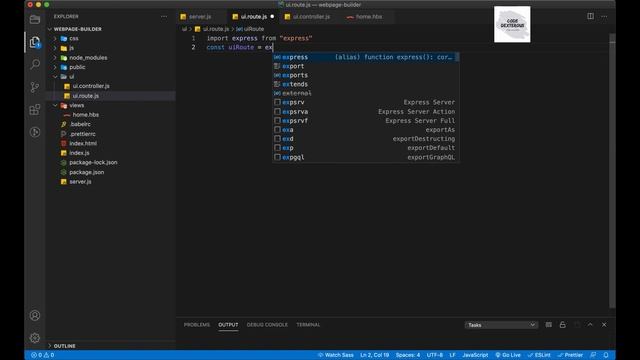Pick the expsrvf Express Server Full snippet
The width and height of the screenshot is (640, 360).
[x=366, y=121]
